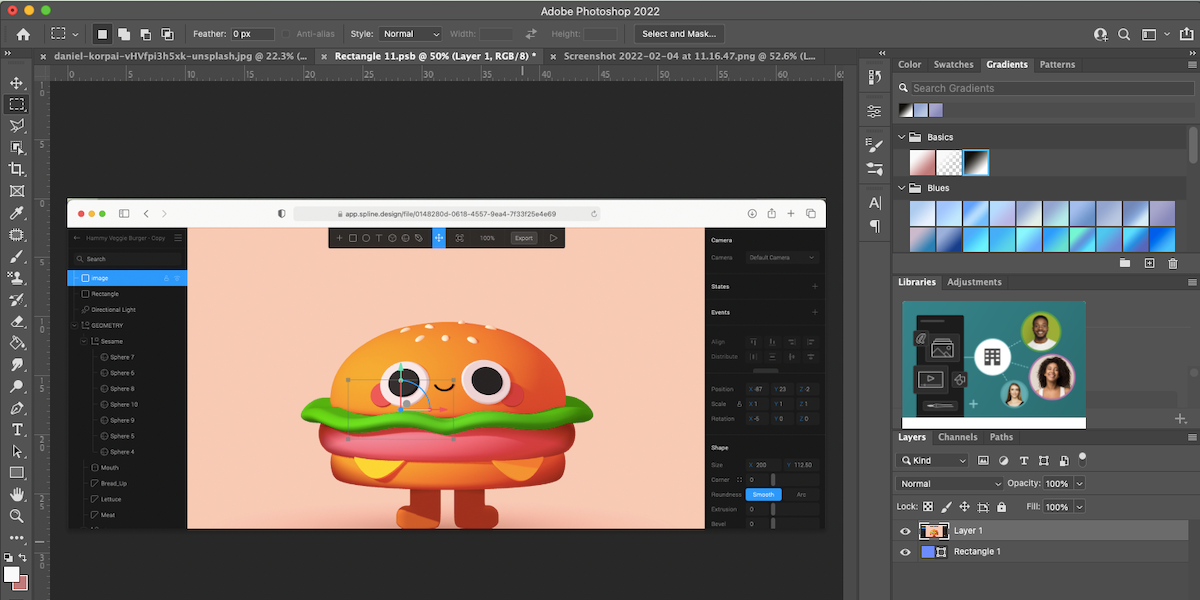The width and height of the screenshot is (1200, 600).
Task: Collapse the Basics gradient folder
Action: (x=903, y=137)
